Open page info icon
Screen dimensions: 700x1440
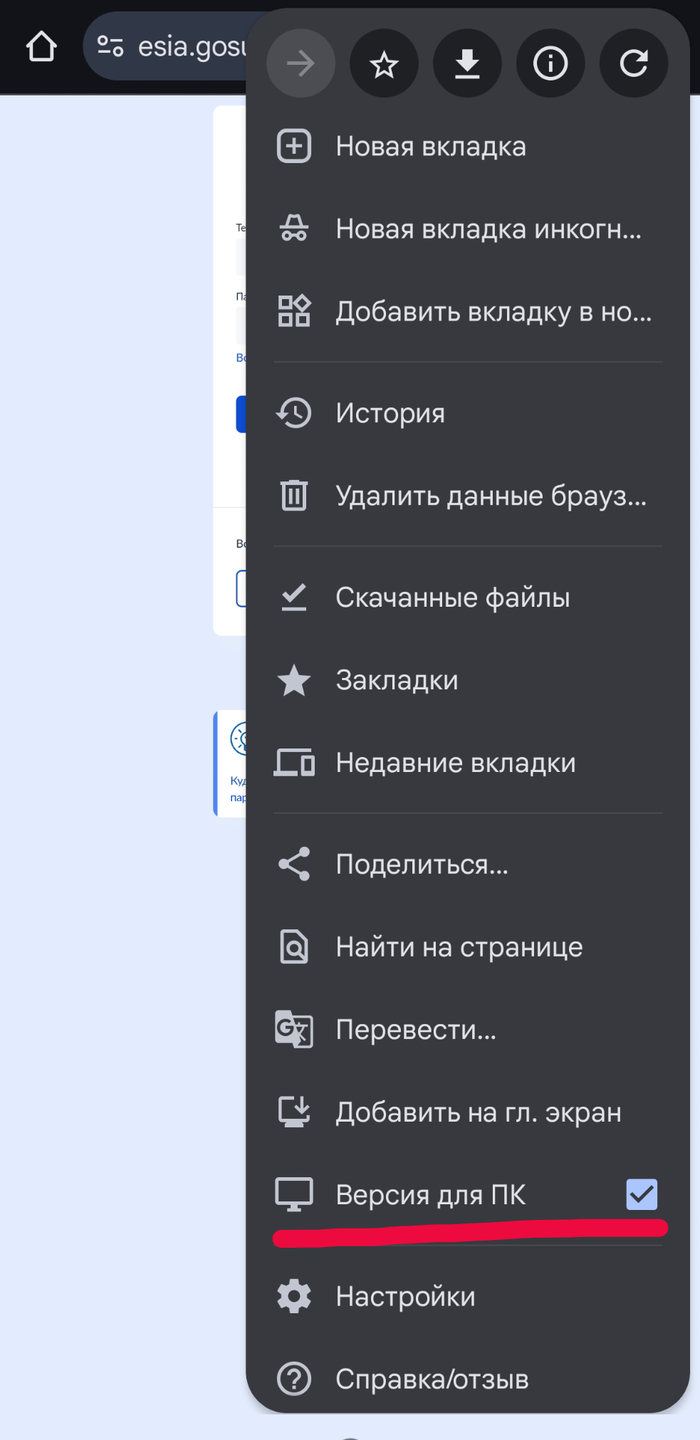(550, 64)
